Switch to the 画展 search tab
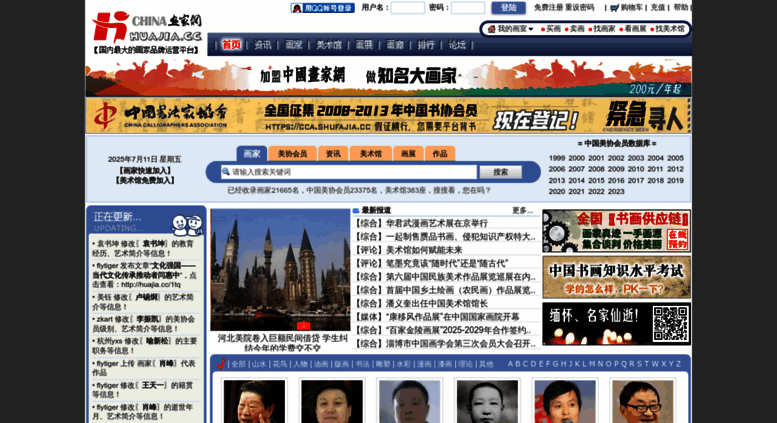Viewport: 777px width, 423px height. [x=408, y=154]
